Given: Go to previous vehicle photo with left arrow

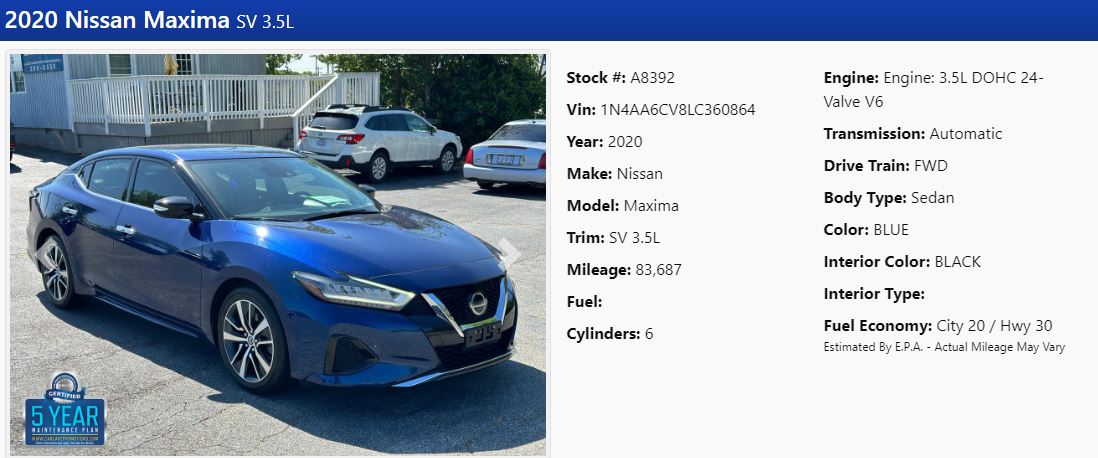Looking at the screenshot, I should pyautogui.click(x=46, y=254).
